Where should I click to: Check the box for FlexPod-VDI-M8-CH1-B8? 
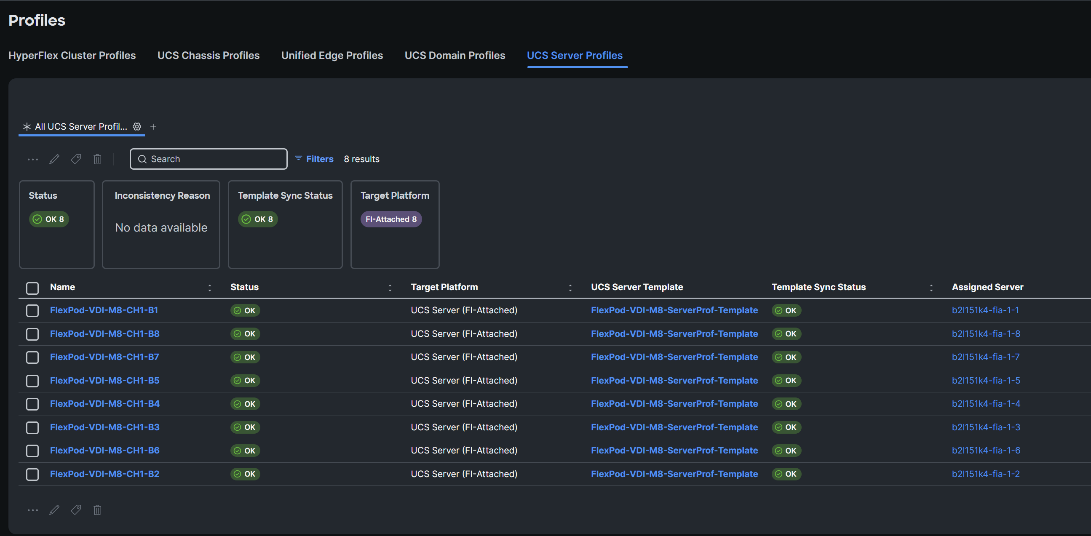[32, 334]
